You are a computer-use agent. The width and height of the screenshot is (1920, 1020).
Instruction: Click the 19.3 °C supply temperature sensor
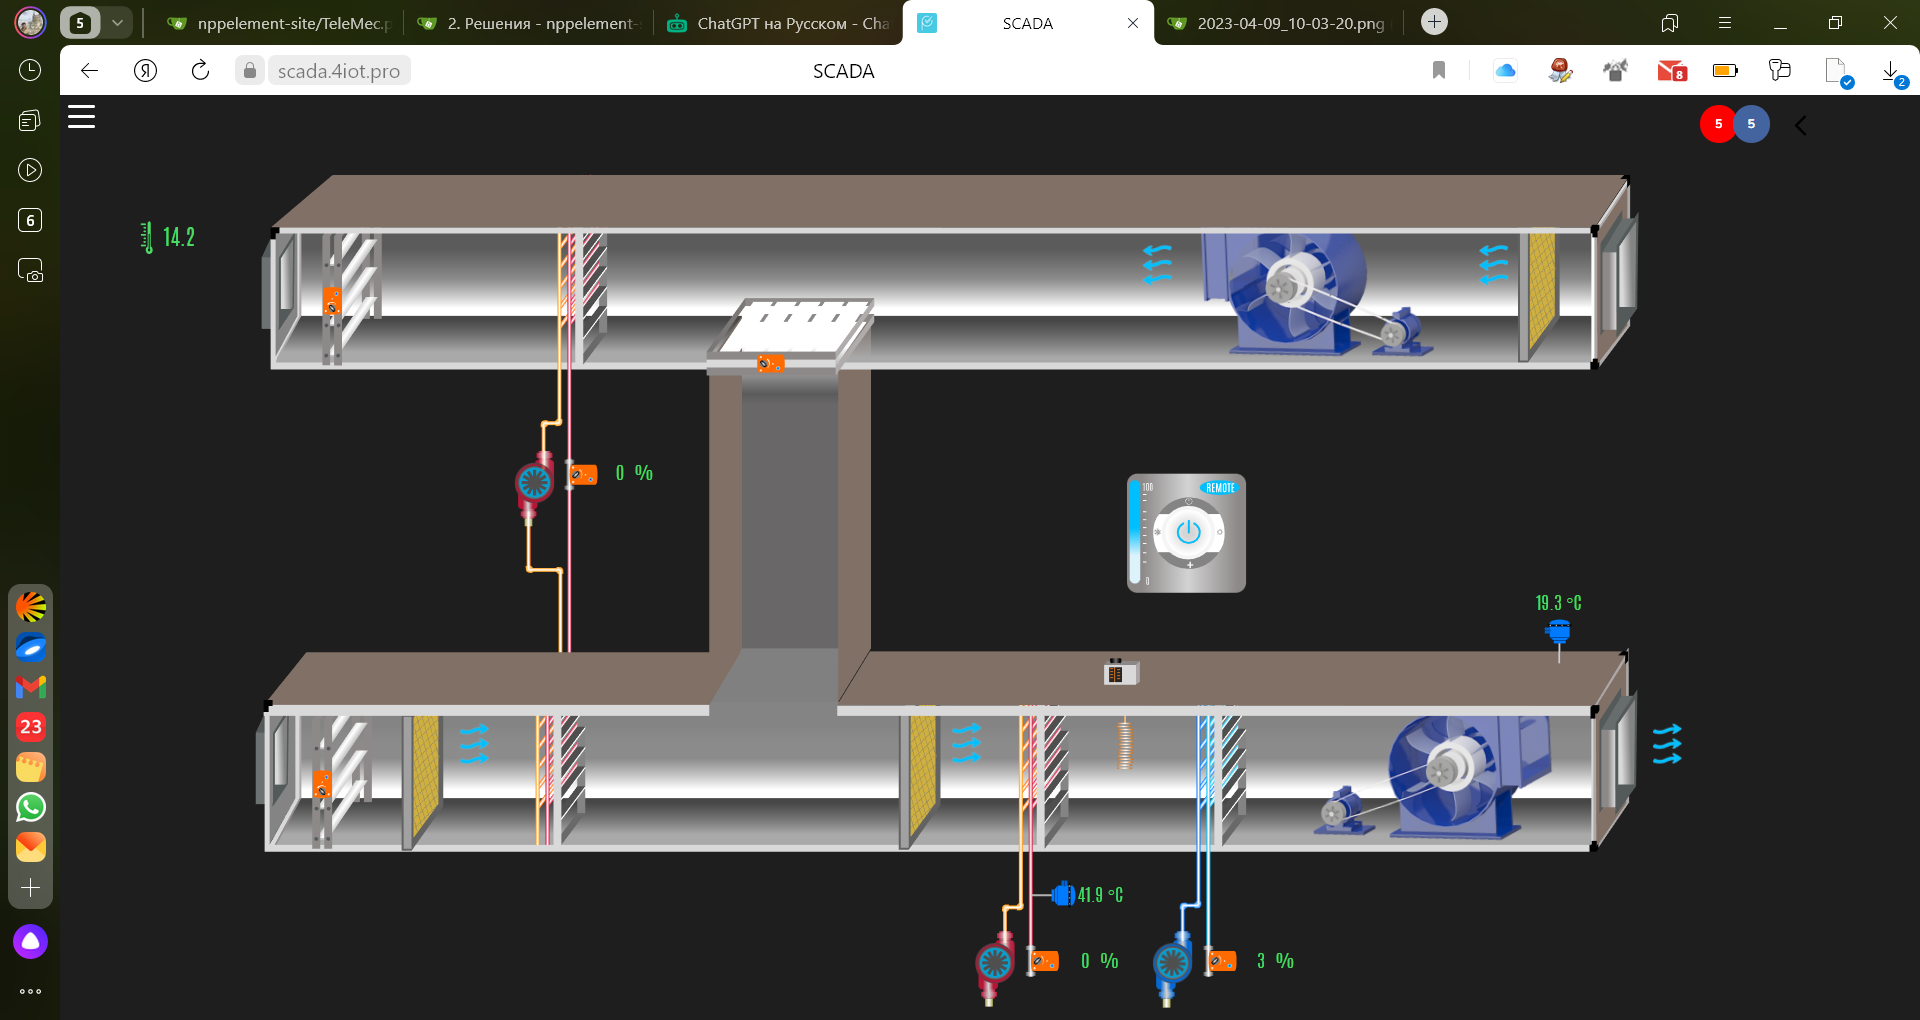pos(1558,631)
